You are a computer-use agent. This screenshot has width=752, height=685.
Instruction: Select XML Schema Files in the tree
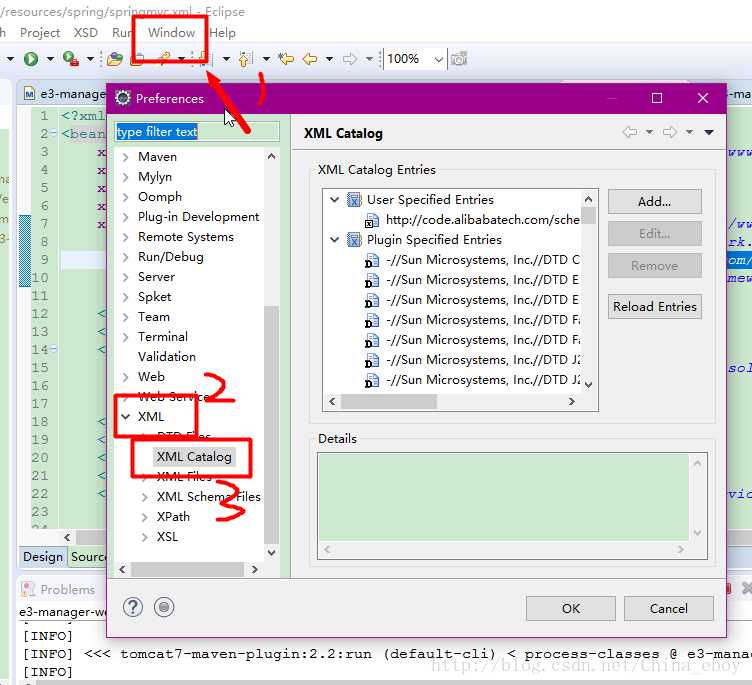209,497
